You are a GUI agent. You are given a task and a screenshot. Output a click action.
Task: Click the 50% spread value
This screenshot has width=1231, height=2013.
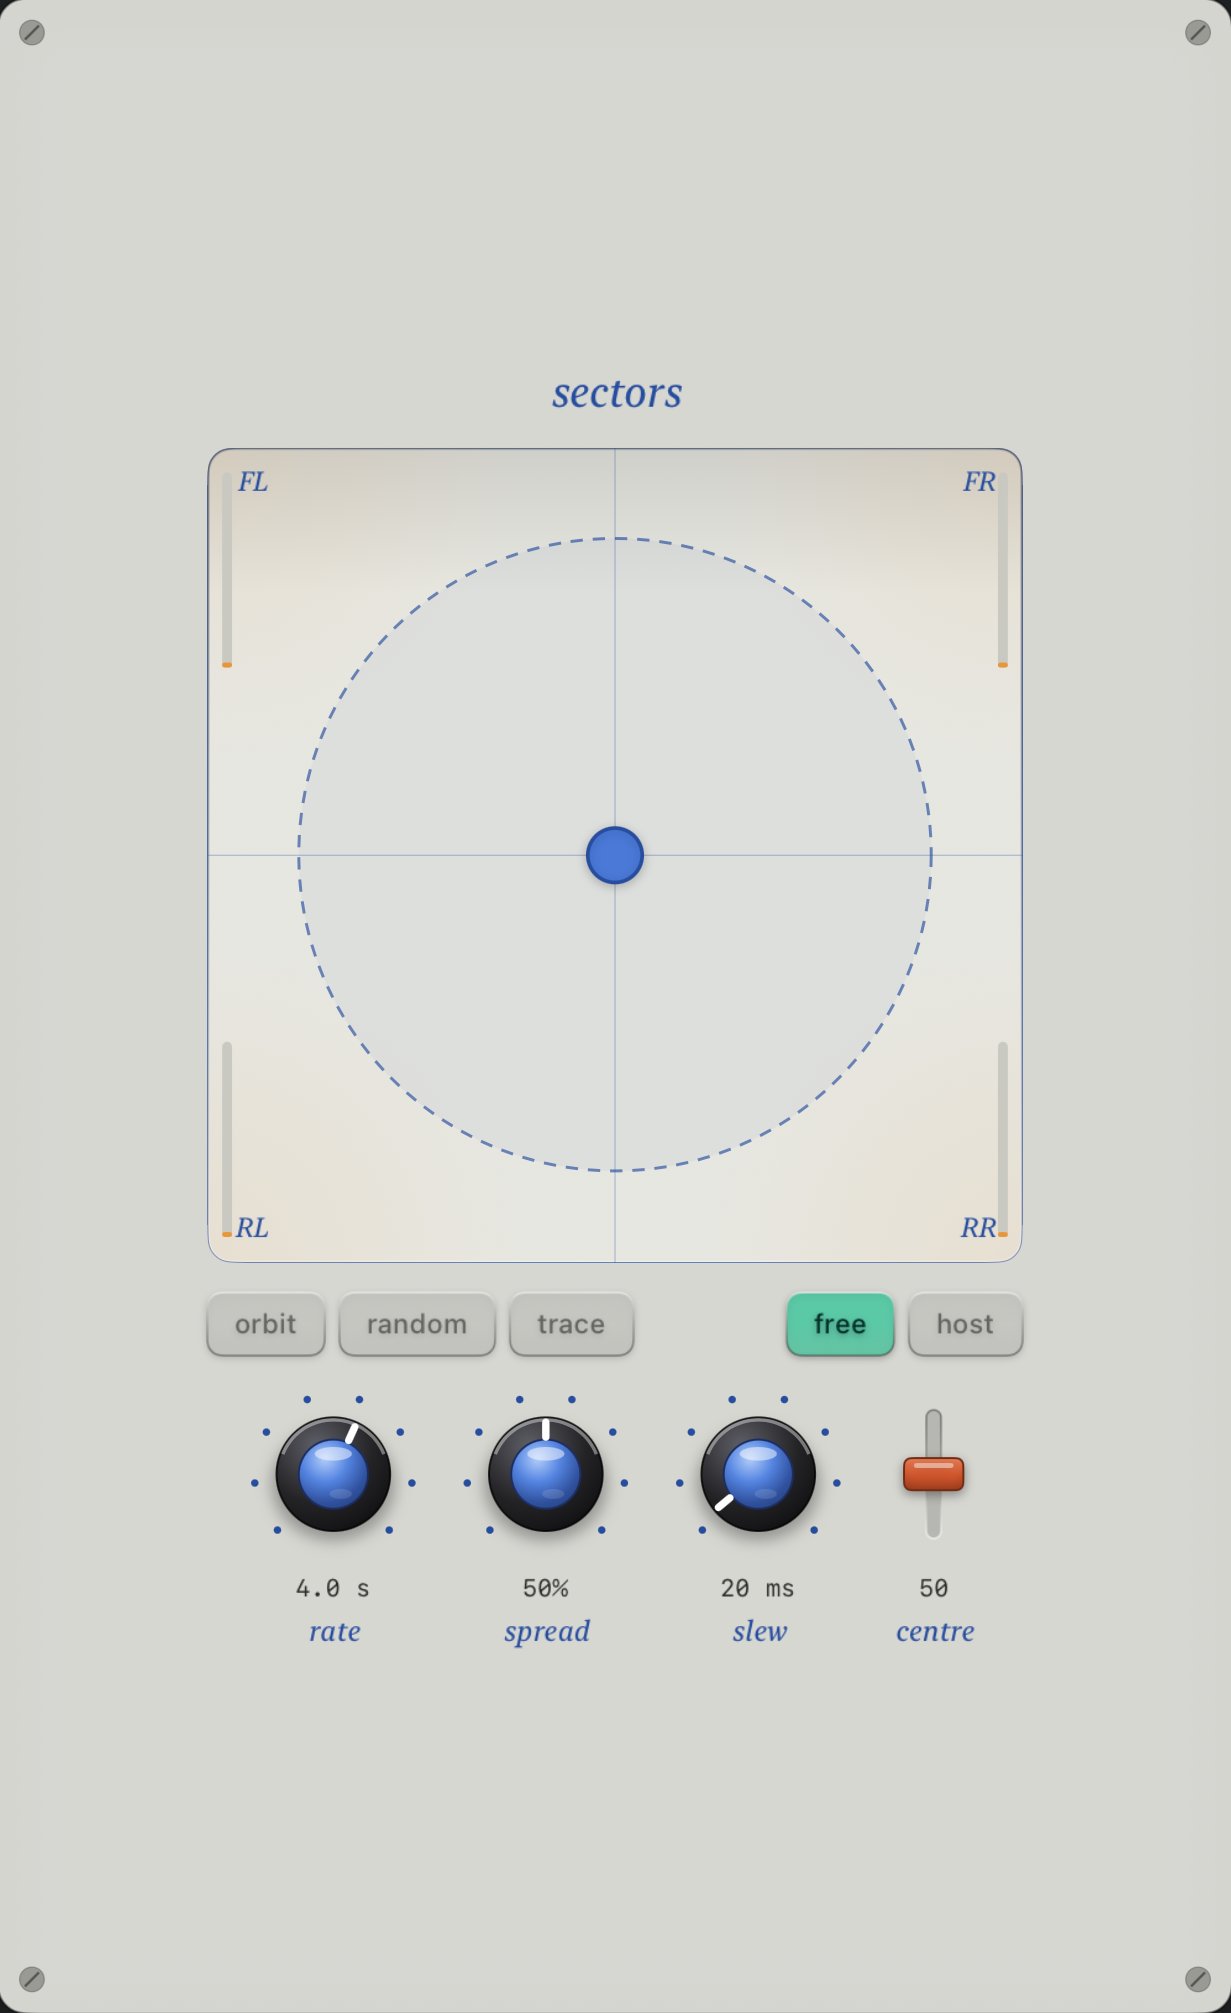tap(546, 1588)
